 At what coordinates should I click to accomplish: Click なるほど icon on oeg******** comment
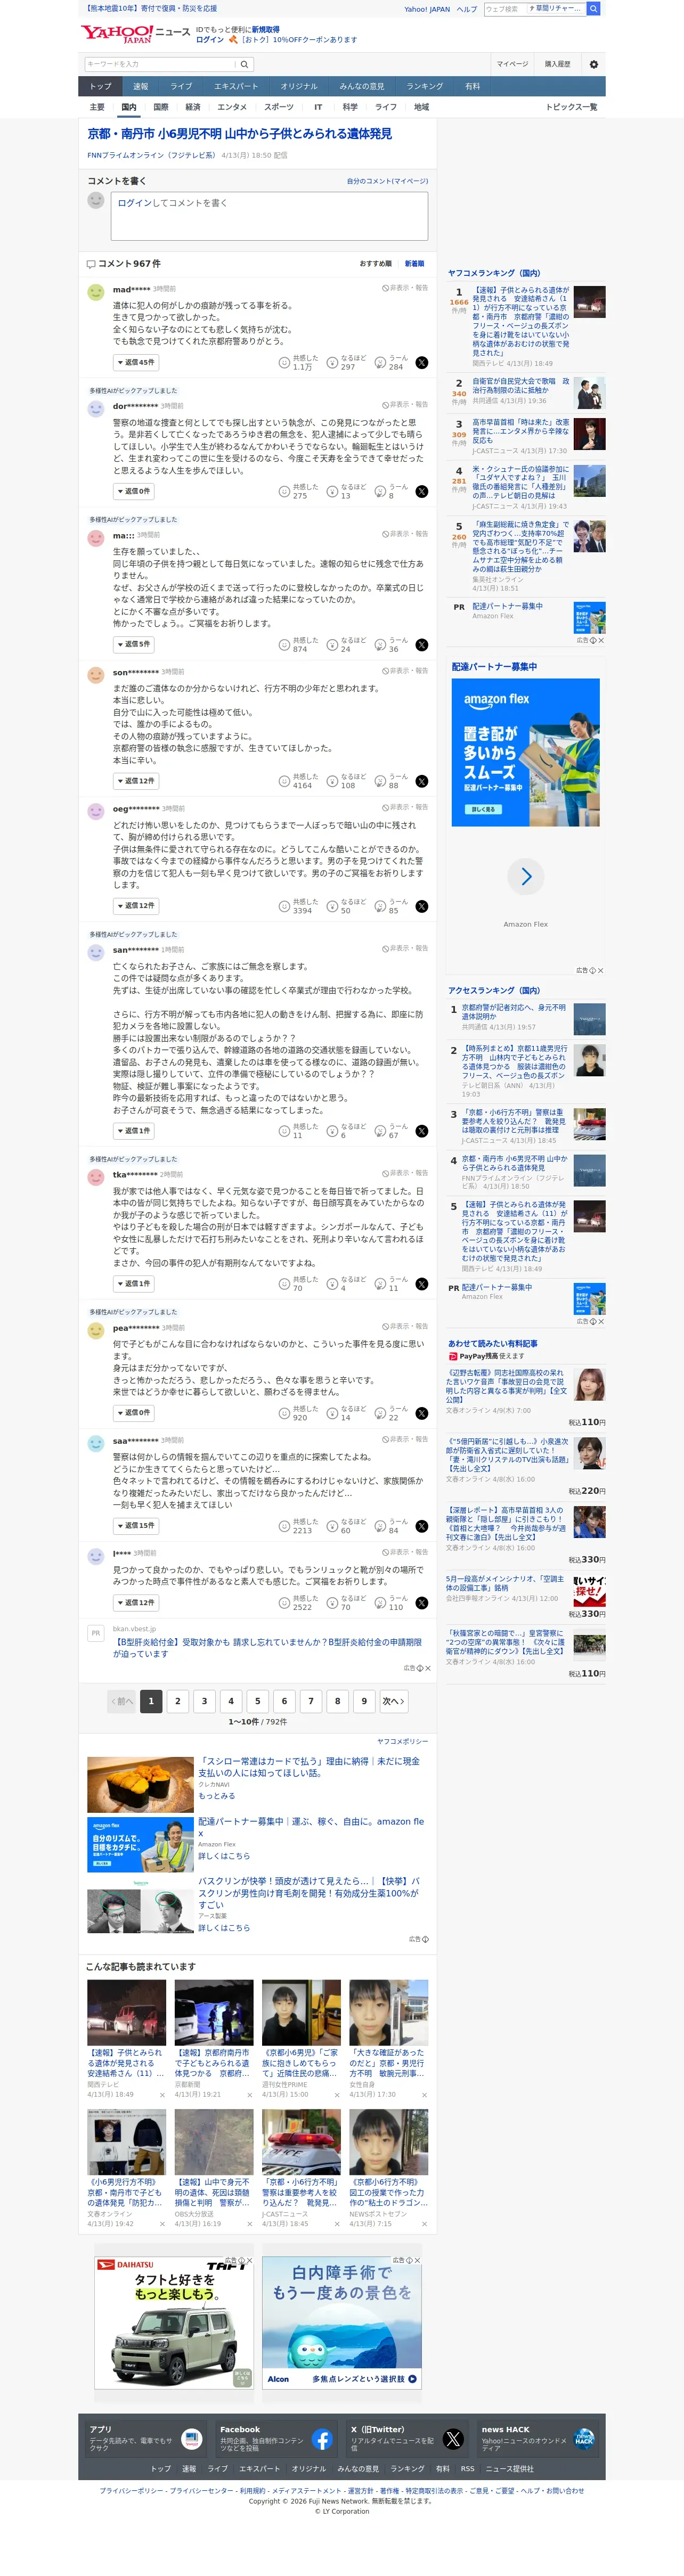332,906
